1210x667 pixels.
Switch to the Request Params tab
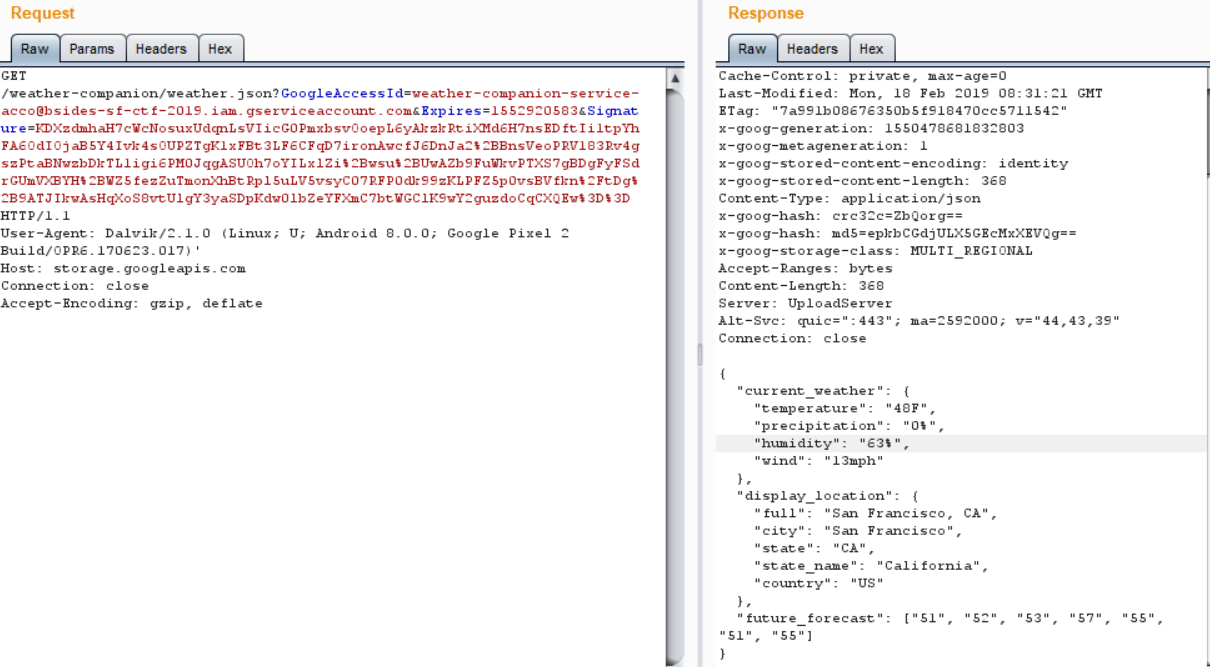click(91, 49)
